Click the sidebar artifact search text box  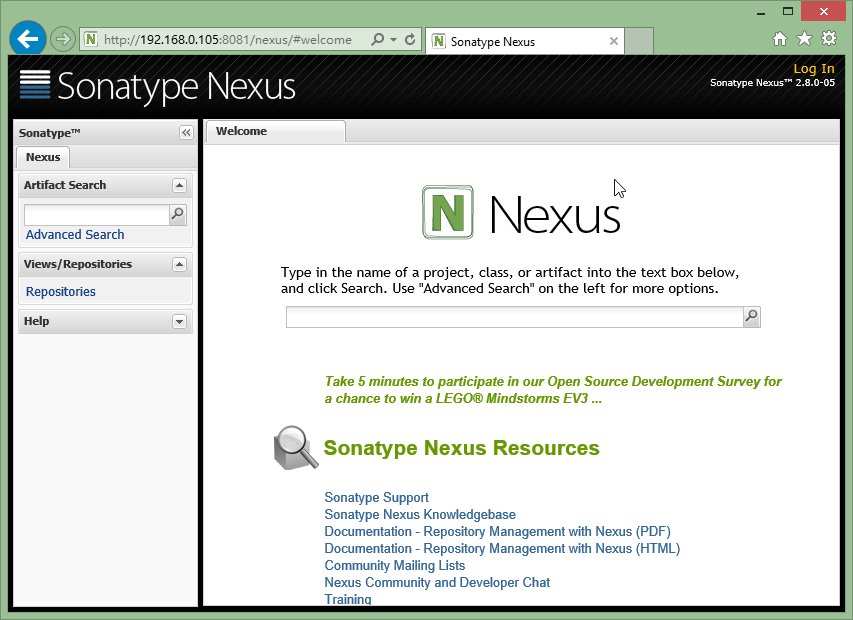(x=97, y=215)
